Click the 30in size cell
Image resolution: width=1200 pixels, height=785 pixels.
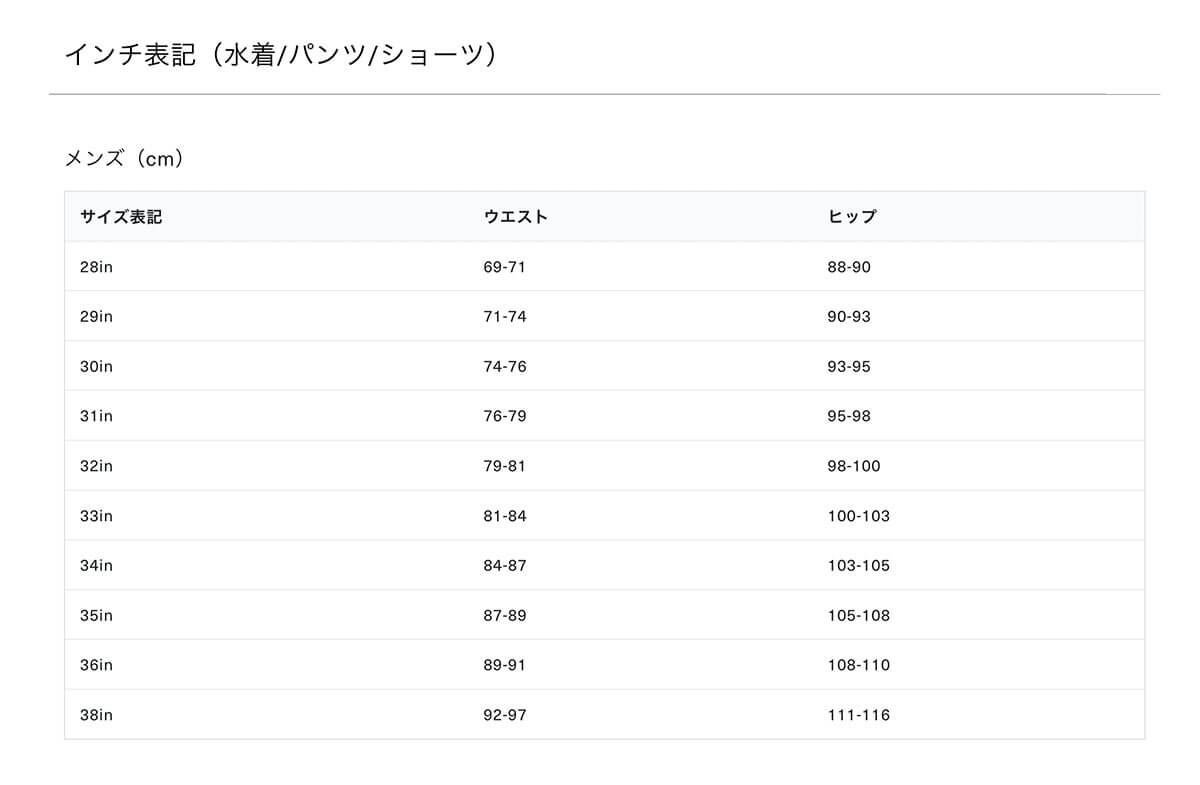tap(96, 367)
